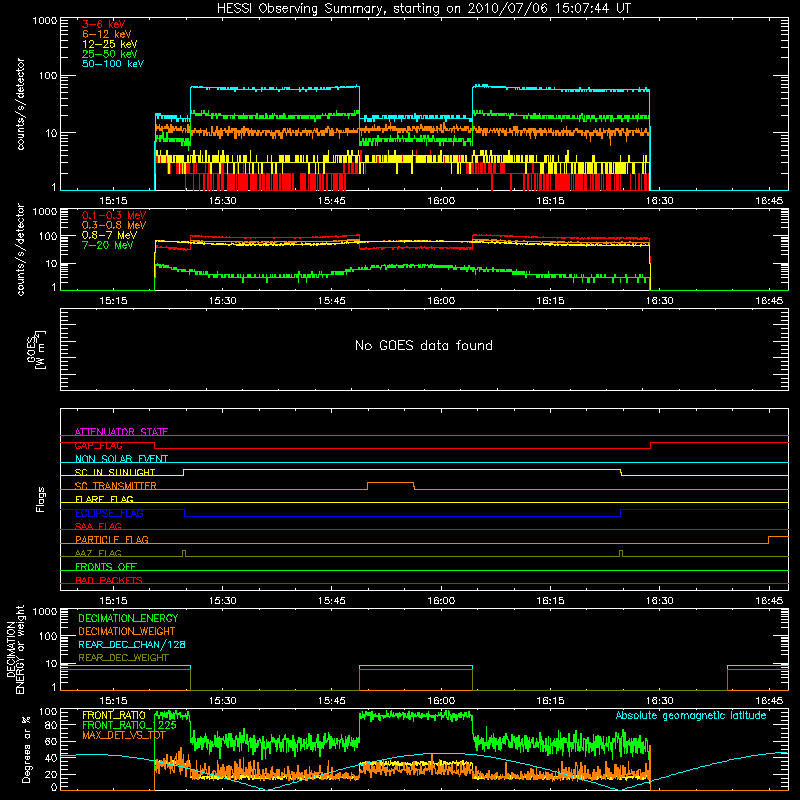Select the SAA_FLAG label
800x800 pixels.
tap(98, 526)
